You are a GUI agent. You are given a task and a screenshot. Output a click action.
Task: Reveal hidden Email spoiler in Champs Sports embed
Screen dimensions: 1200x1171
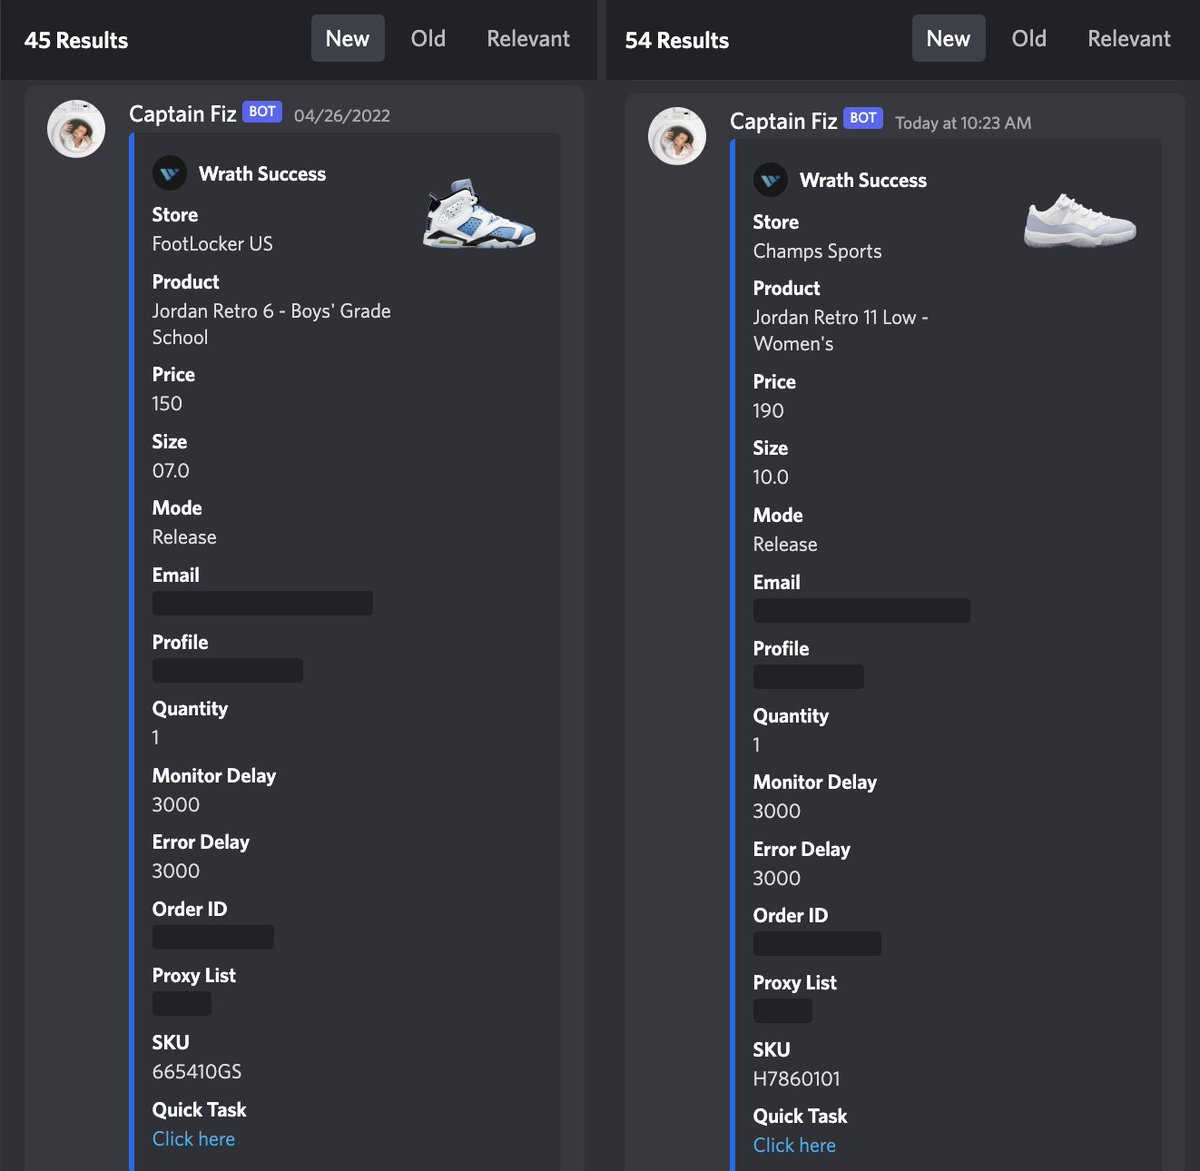pos(861,610)
